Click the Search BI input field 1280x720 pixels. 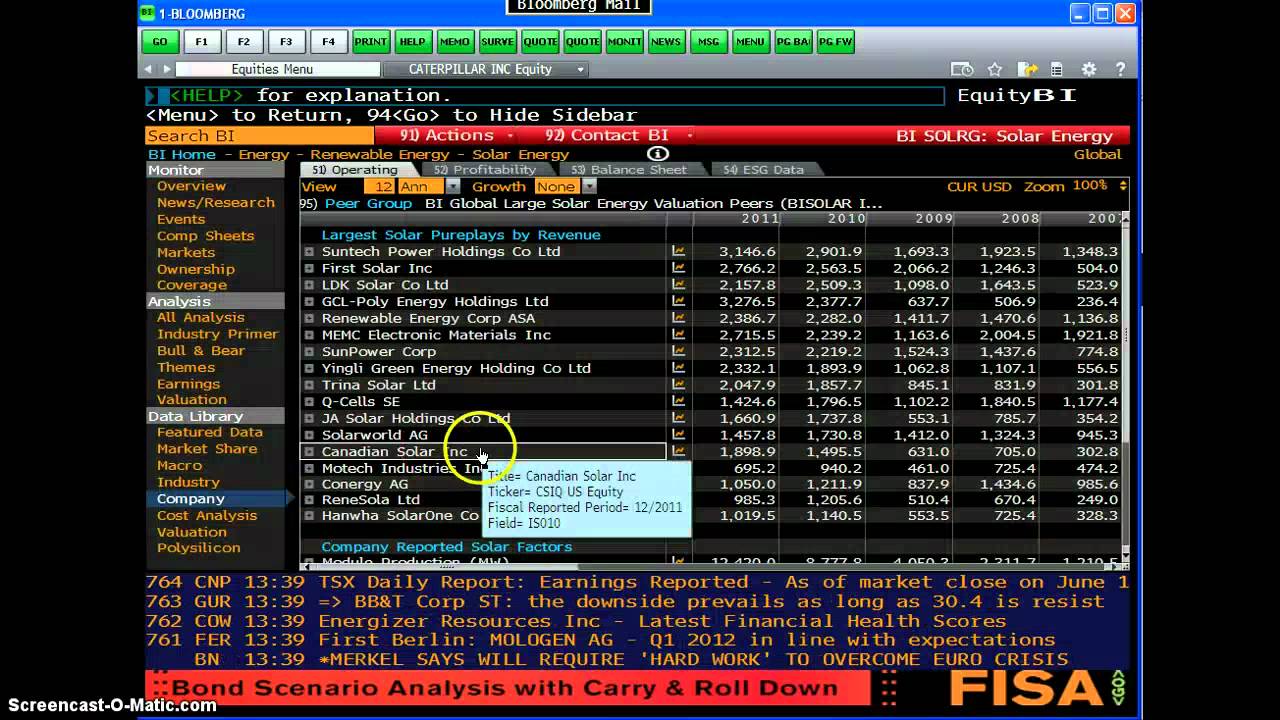[x=260, y=136]
